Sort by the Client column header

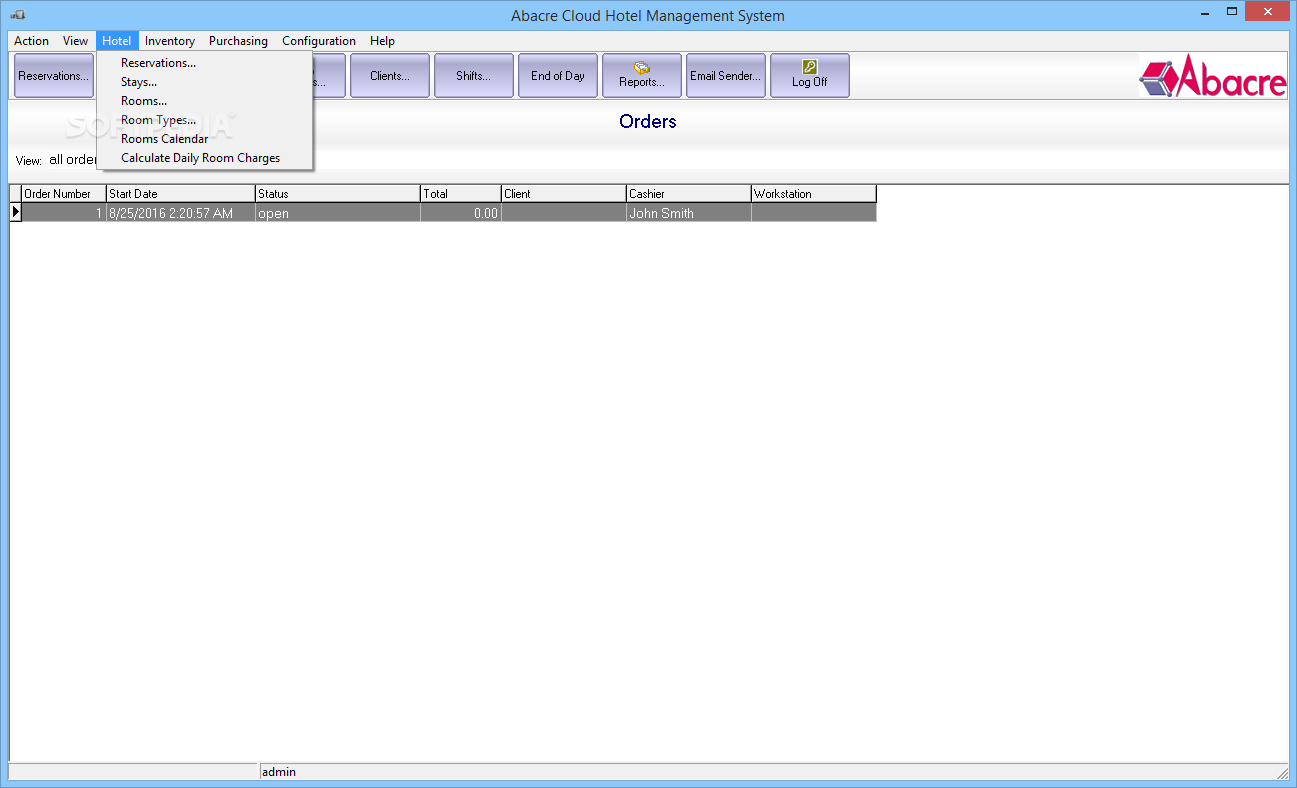click(x=564, y=194)
